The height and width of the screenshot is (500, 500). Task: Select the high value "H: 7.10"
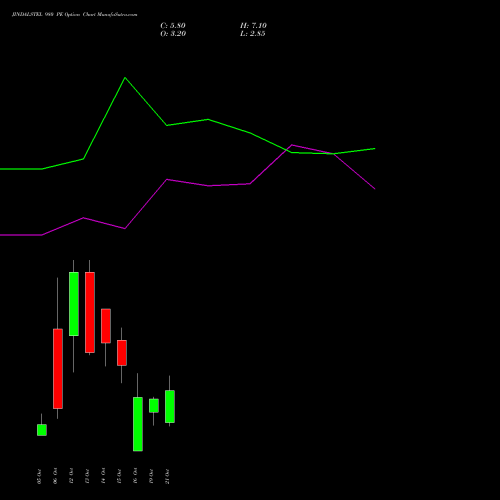(253, 26)
